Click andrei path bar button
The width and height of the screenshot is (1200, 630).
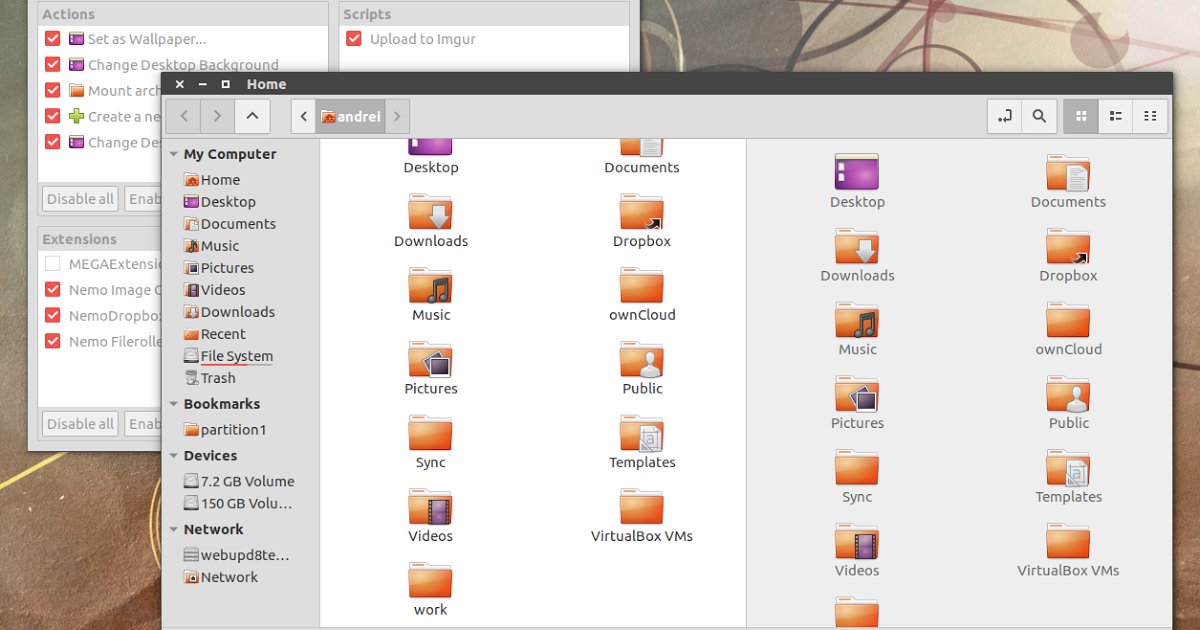pyautogui.click(x=350, y=116)
